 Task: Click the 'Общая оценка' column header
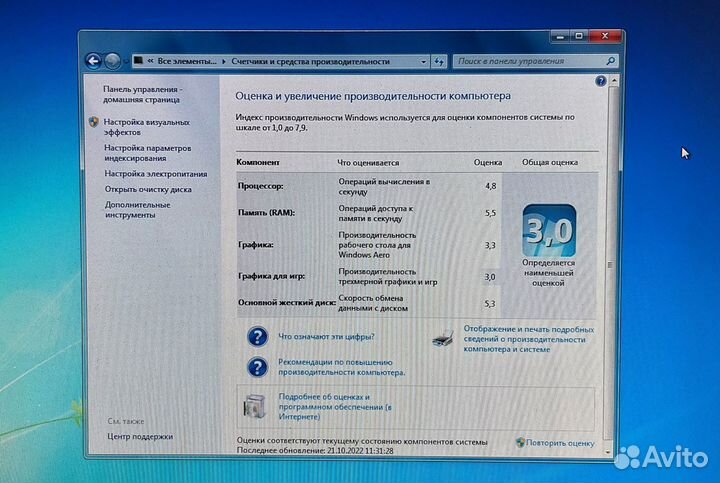coord(550,162)
